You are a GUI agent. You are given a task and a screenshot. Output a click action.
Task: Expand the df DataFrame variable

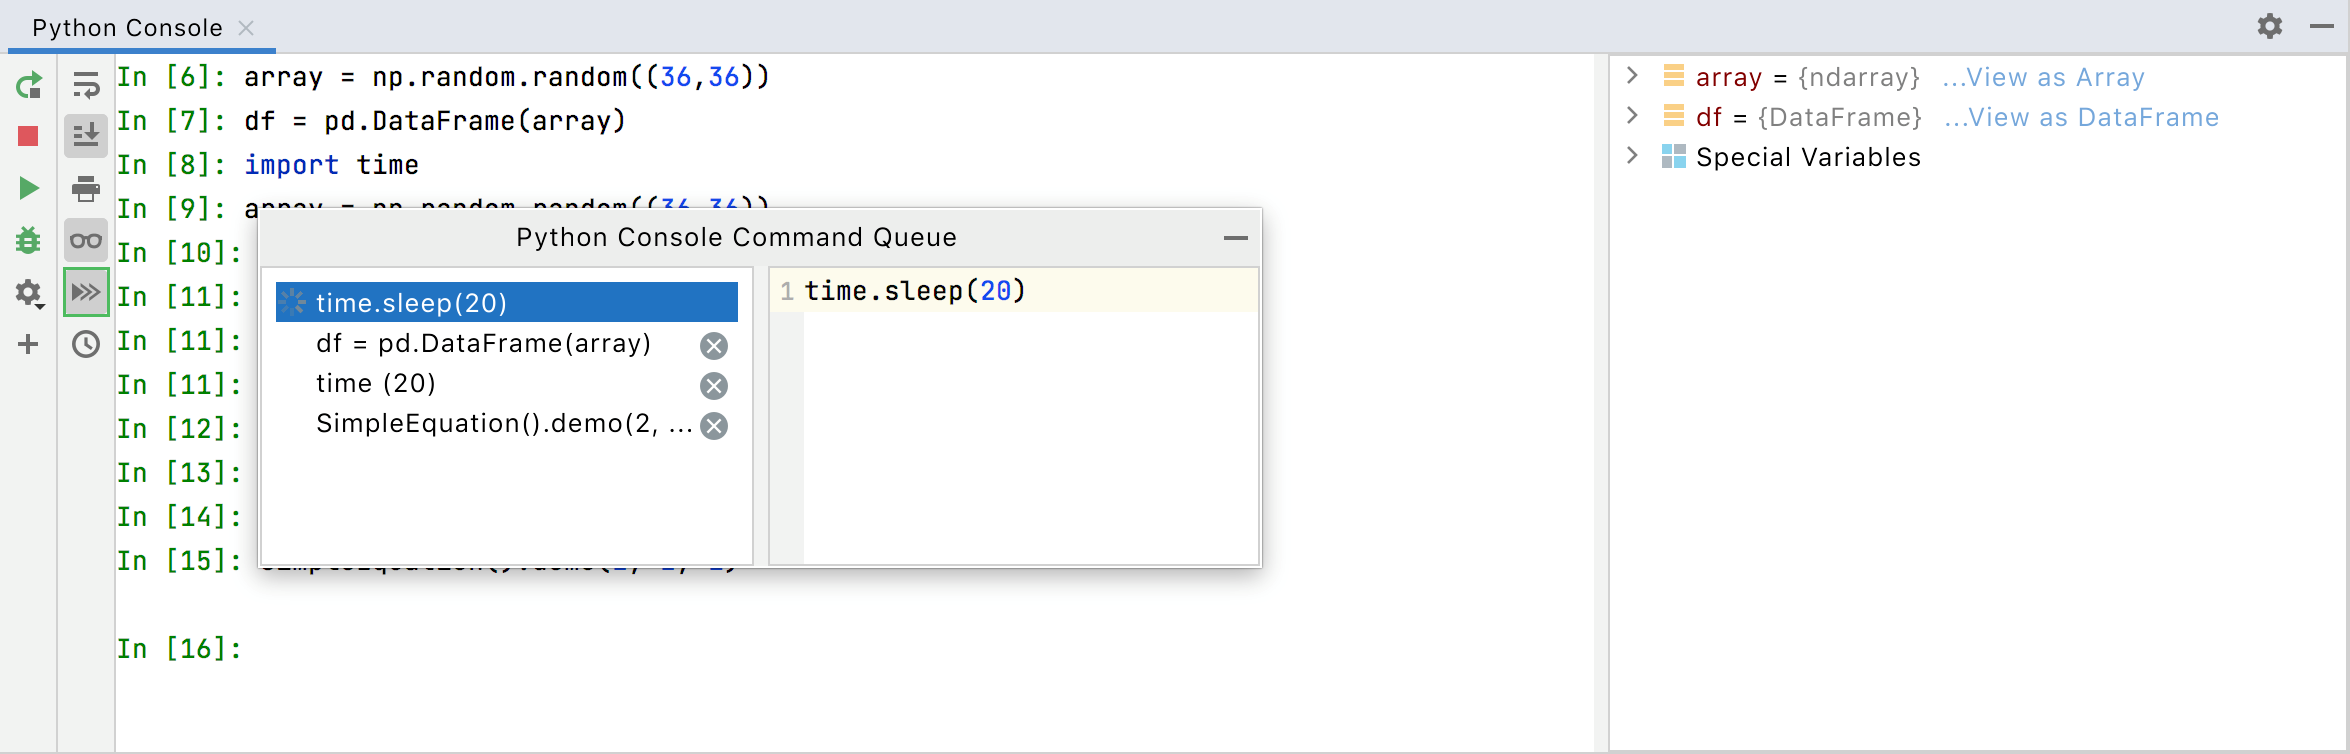(1632, 116)
